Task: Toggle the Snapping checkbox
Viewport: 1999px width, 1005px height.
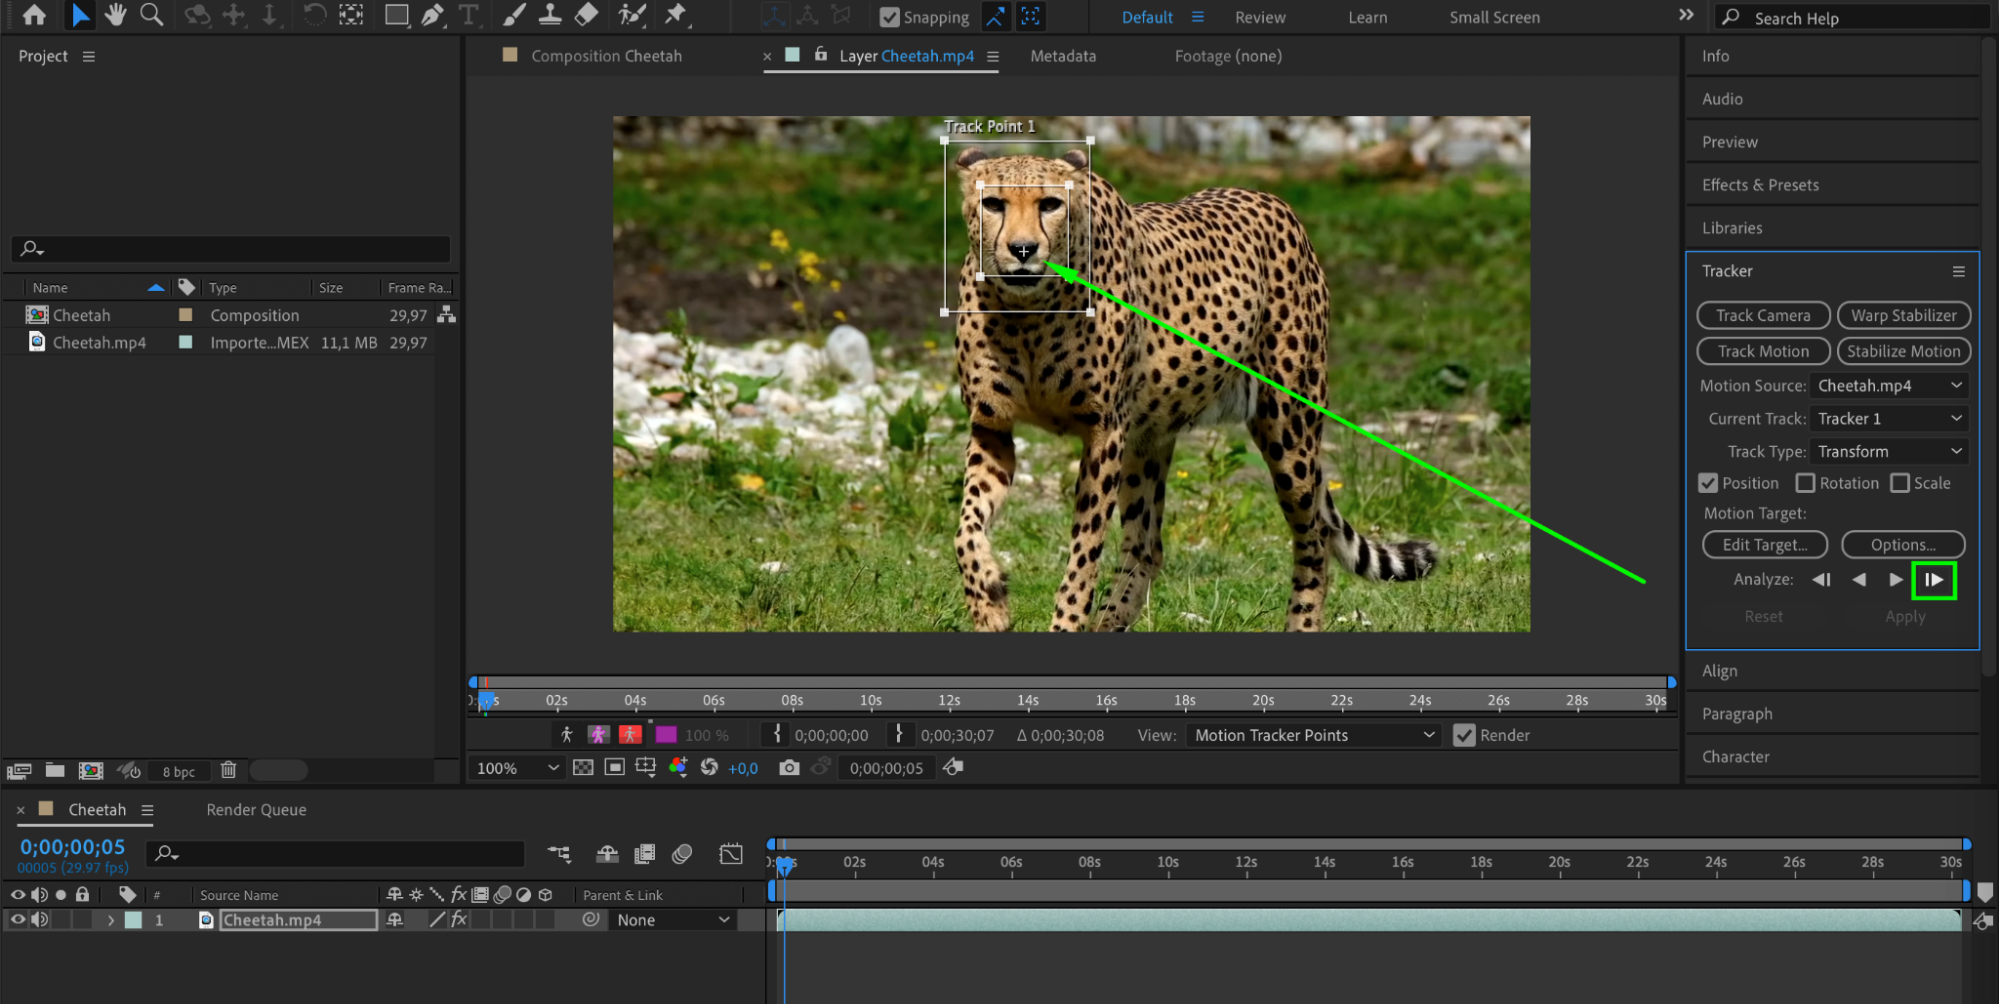Action: click(889, 17)
